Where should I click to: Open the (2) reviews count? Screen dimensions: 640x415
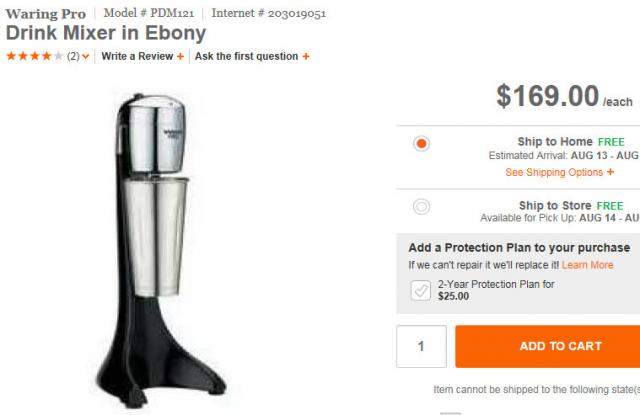click(73, 57)
